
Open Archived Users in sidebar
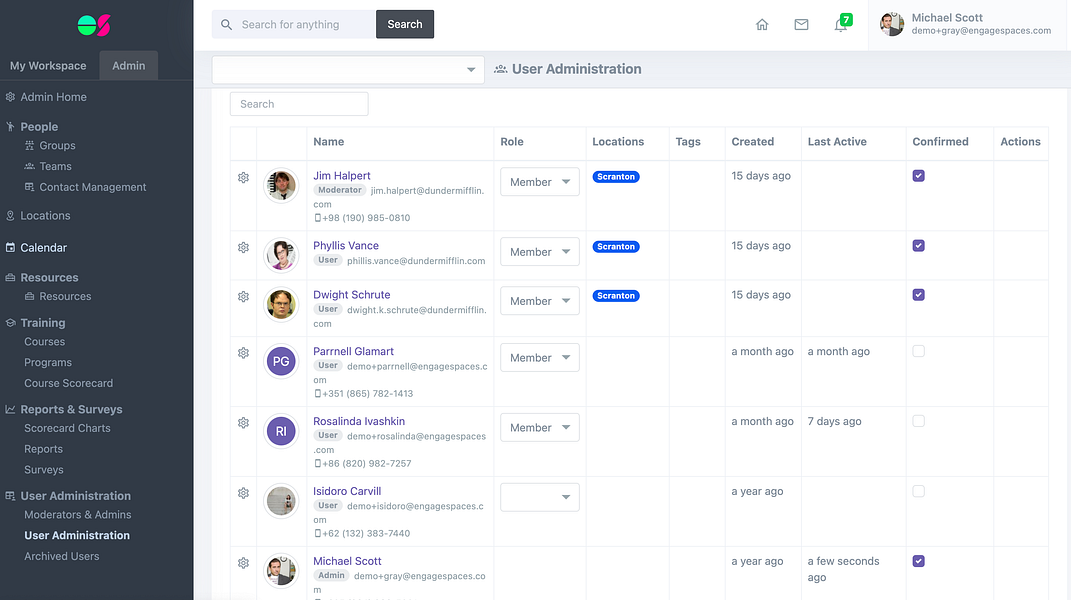[61, 556]
